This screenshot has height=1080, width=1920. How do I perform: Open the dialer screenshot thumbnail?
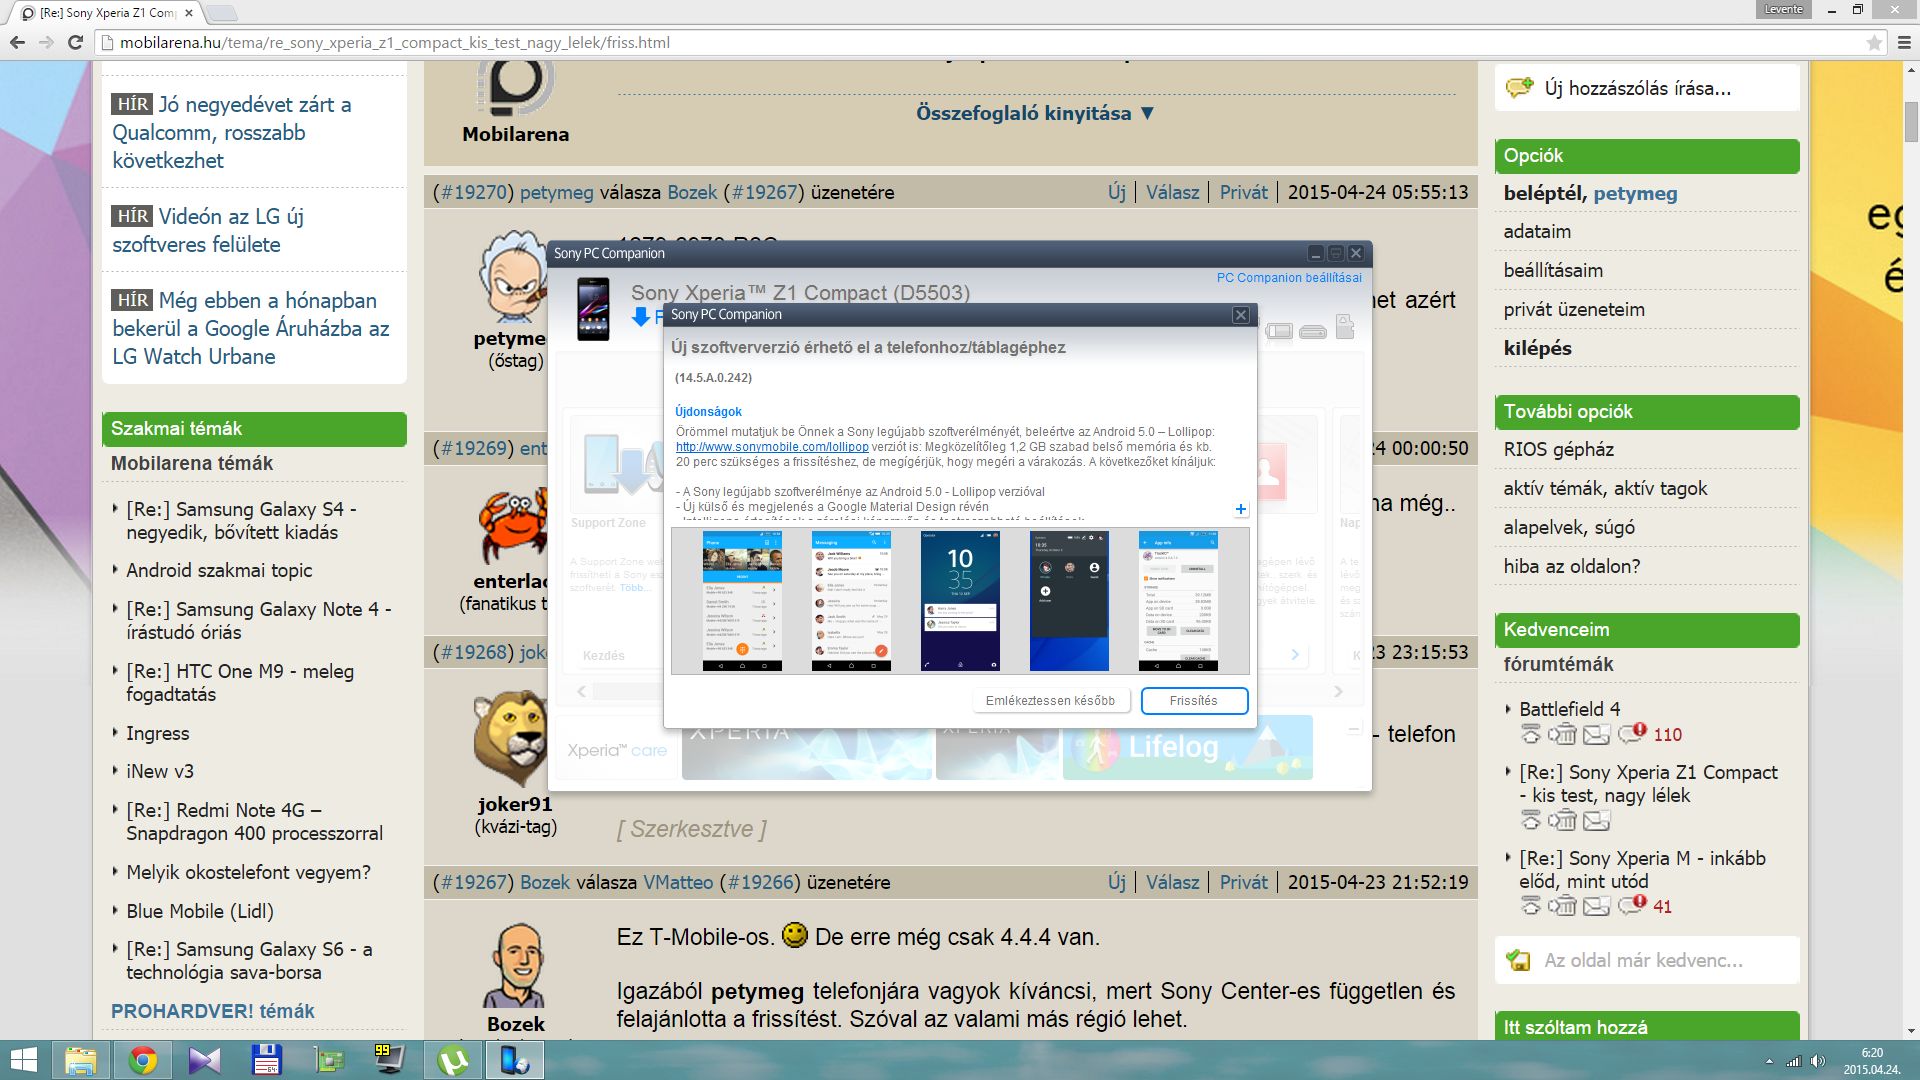[742, 600]
